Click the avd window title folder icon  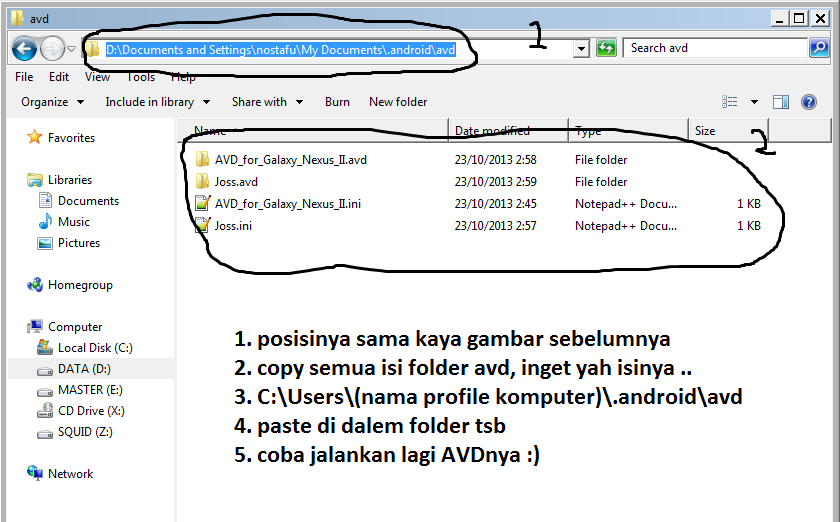point(17,18)
